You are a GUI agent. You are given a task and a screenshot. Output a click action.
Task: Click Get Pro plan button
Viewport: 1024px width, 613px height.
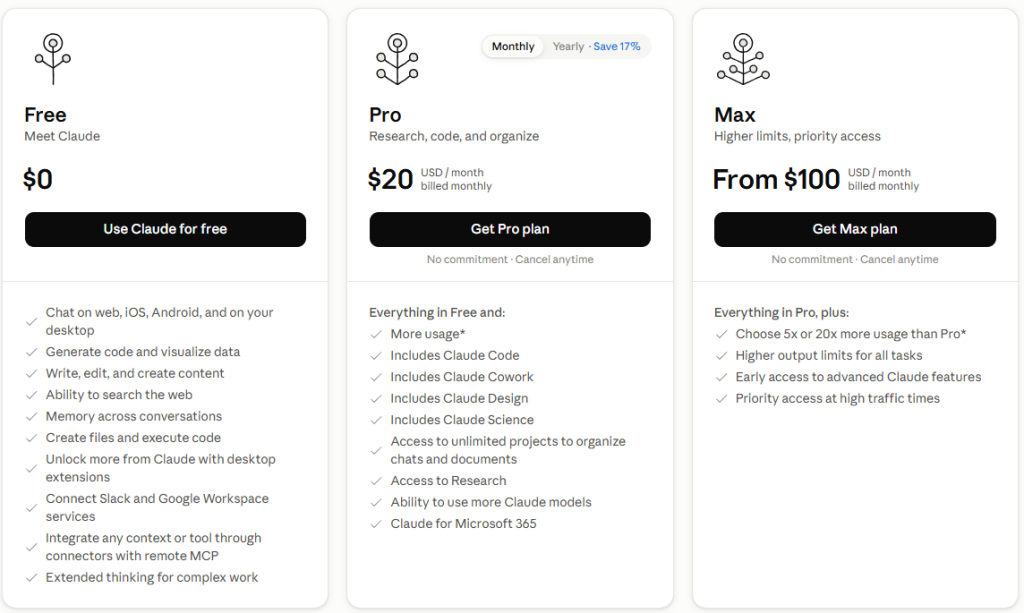pyautogui.click(x=510, y=229)
